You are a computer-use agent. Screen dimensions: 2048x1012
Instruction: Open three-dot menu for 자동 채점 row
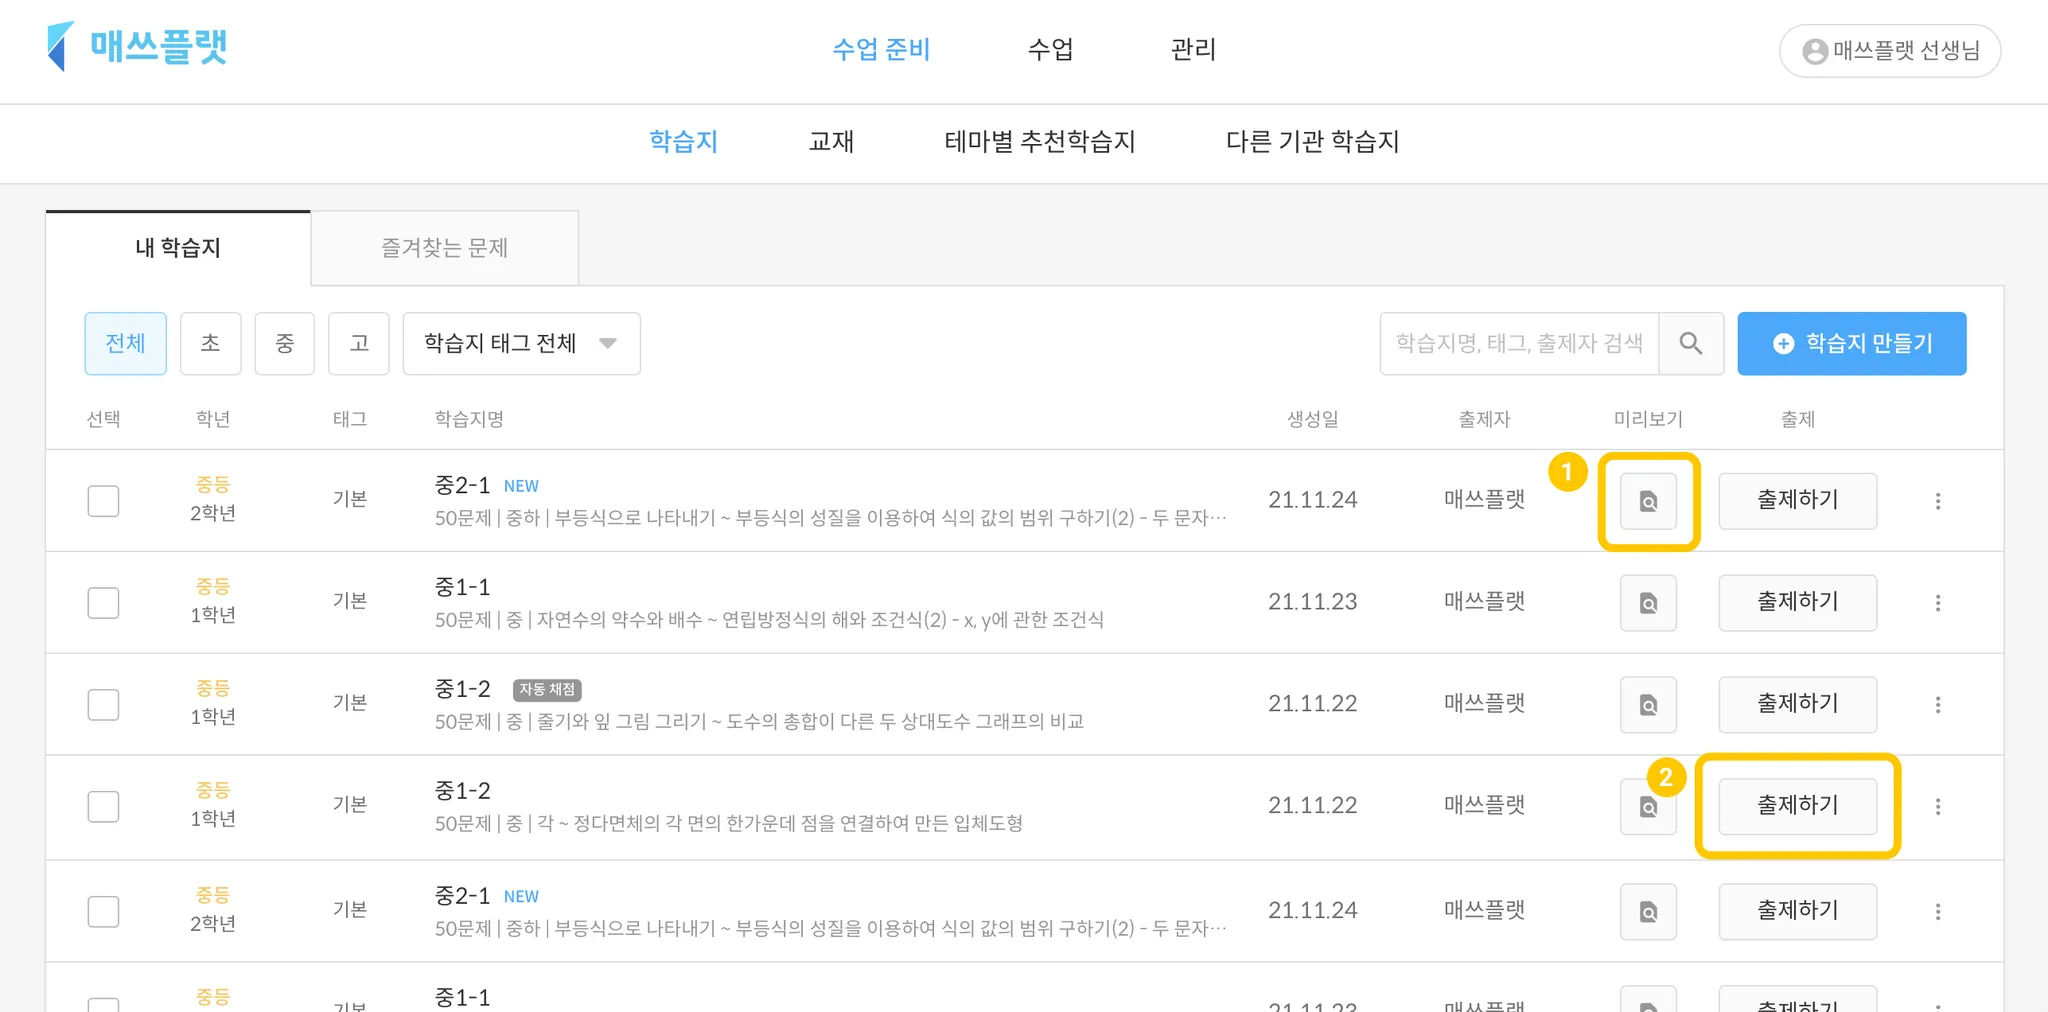[x=1937, y=705]
